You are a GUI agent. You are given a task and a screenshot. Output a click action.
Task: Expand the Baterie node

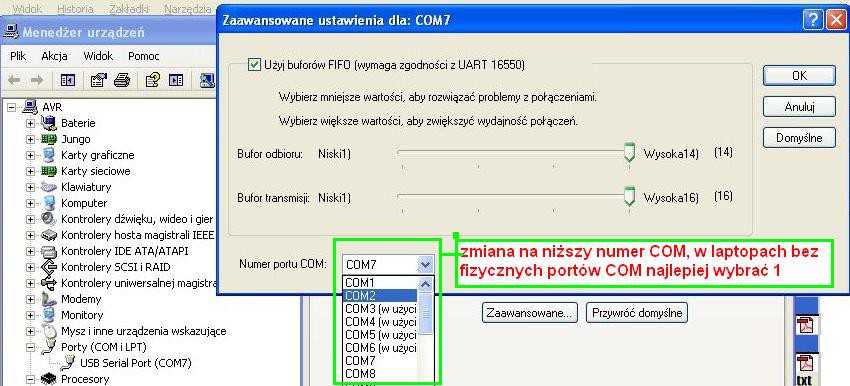pos(30,124)
